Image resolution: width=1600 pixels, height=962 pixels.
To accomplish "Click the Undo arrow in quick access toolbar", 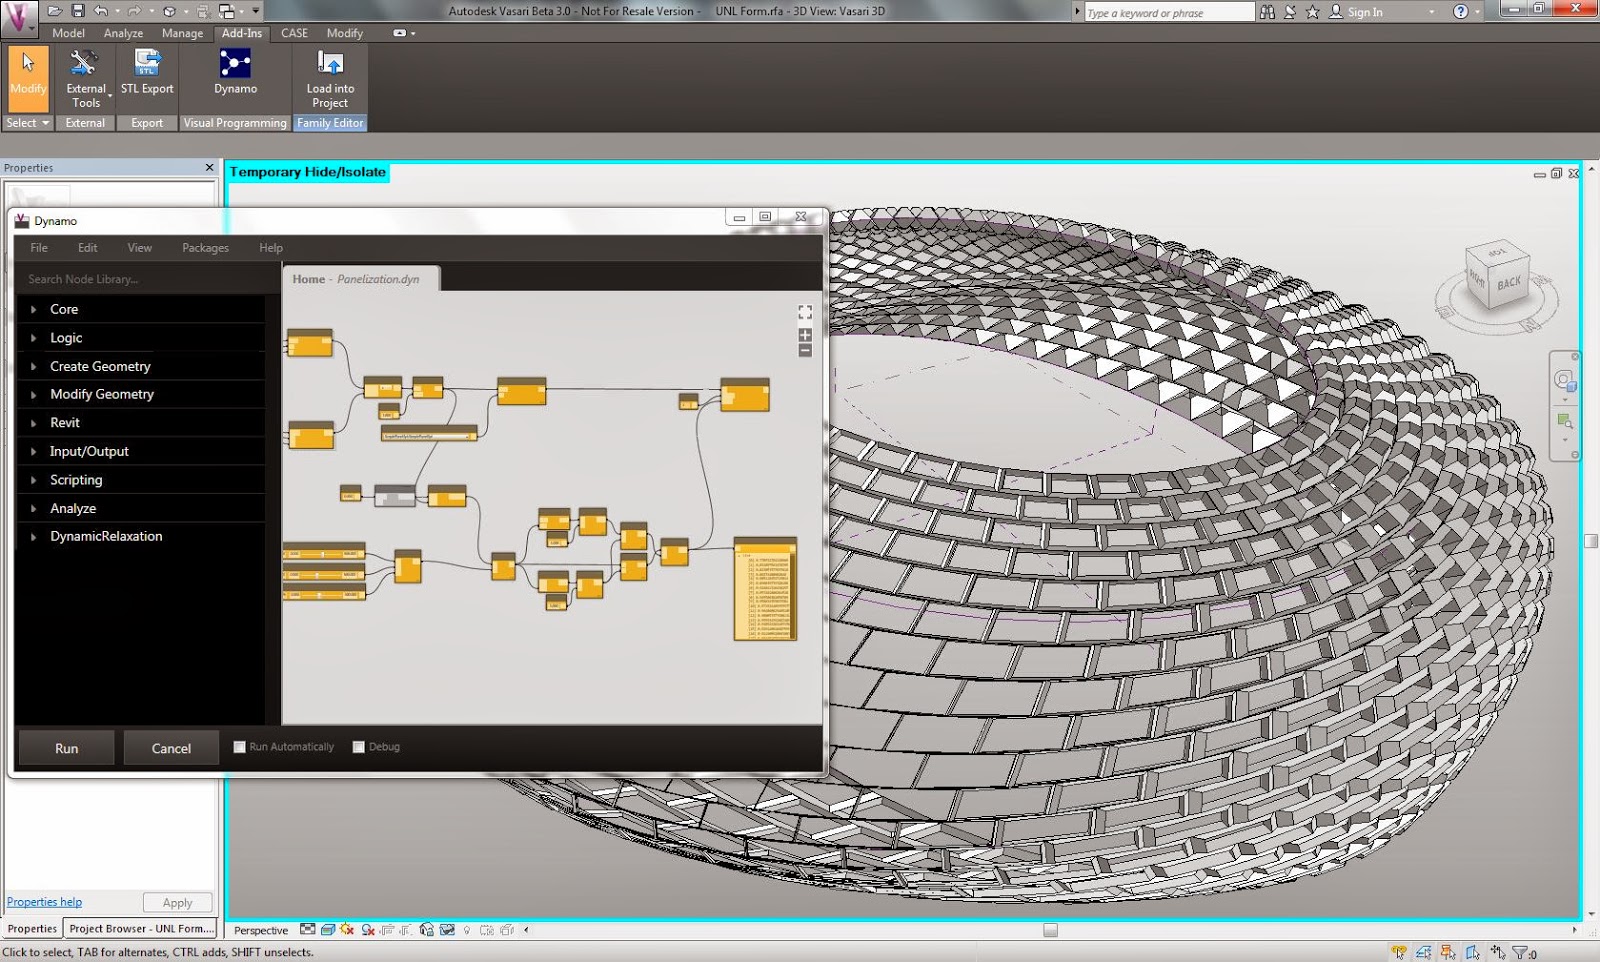I will 100,11.
